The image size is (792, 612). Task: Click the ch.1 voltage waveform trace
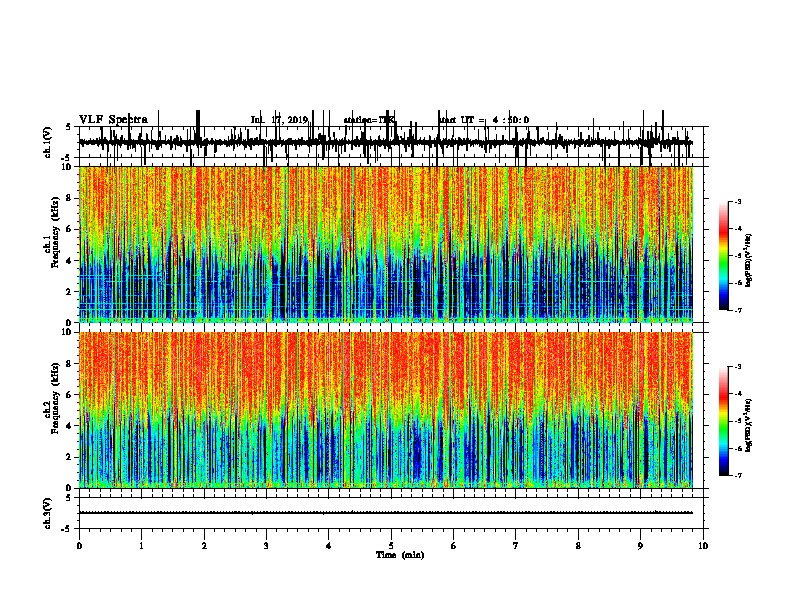(385, 142)
